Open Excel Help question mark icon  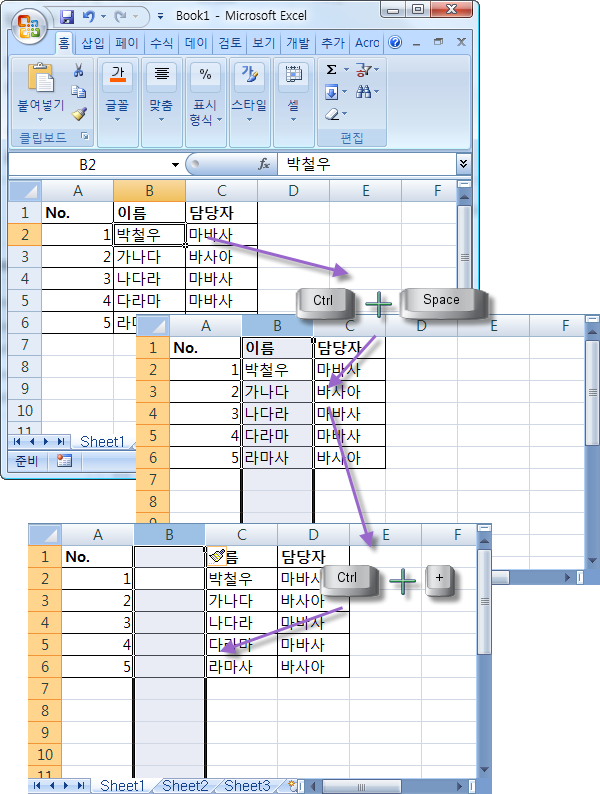[395, 43]
